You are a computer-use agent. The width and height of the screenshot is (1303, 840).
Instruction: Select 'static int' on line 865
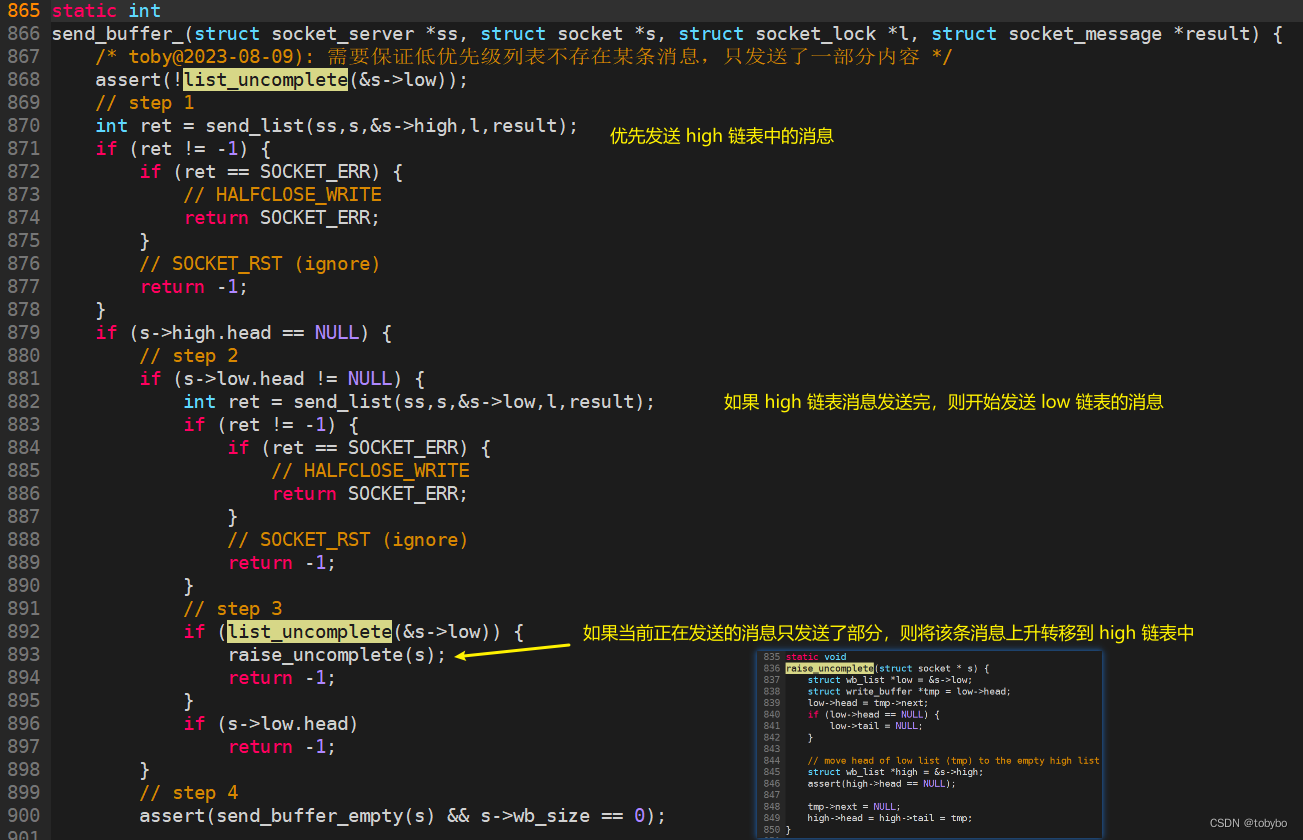tap(106, 11)
